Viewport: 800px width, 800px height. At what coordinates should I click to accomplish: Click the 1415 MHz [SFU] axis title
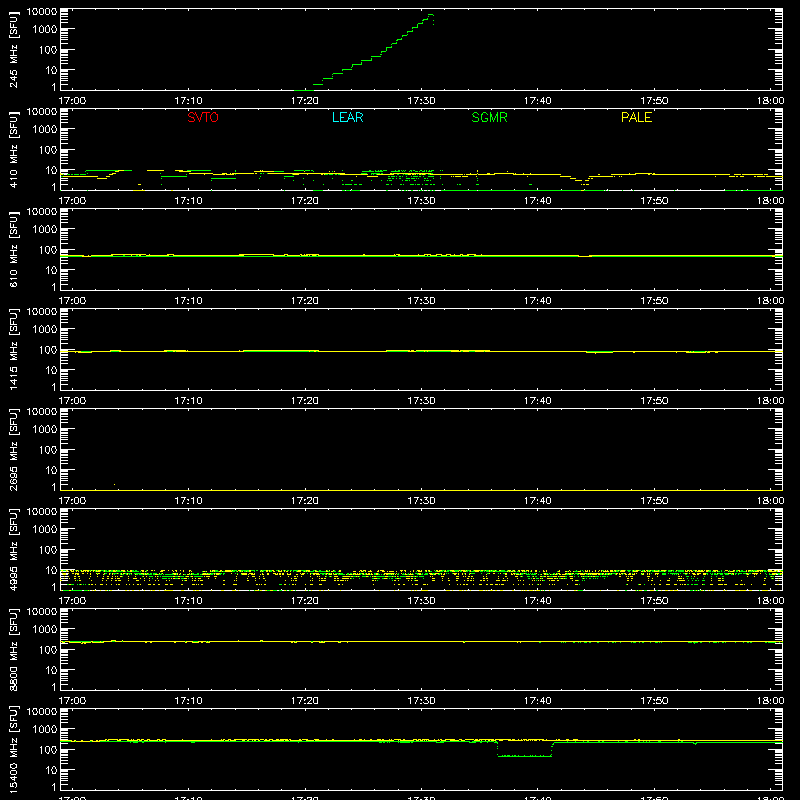coord(14,349)
